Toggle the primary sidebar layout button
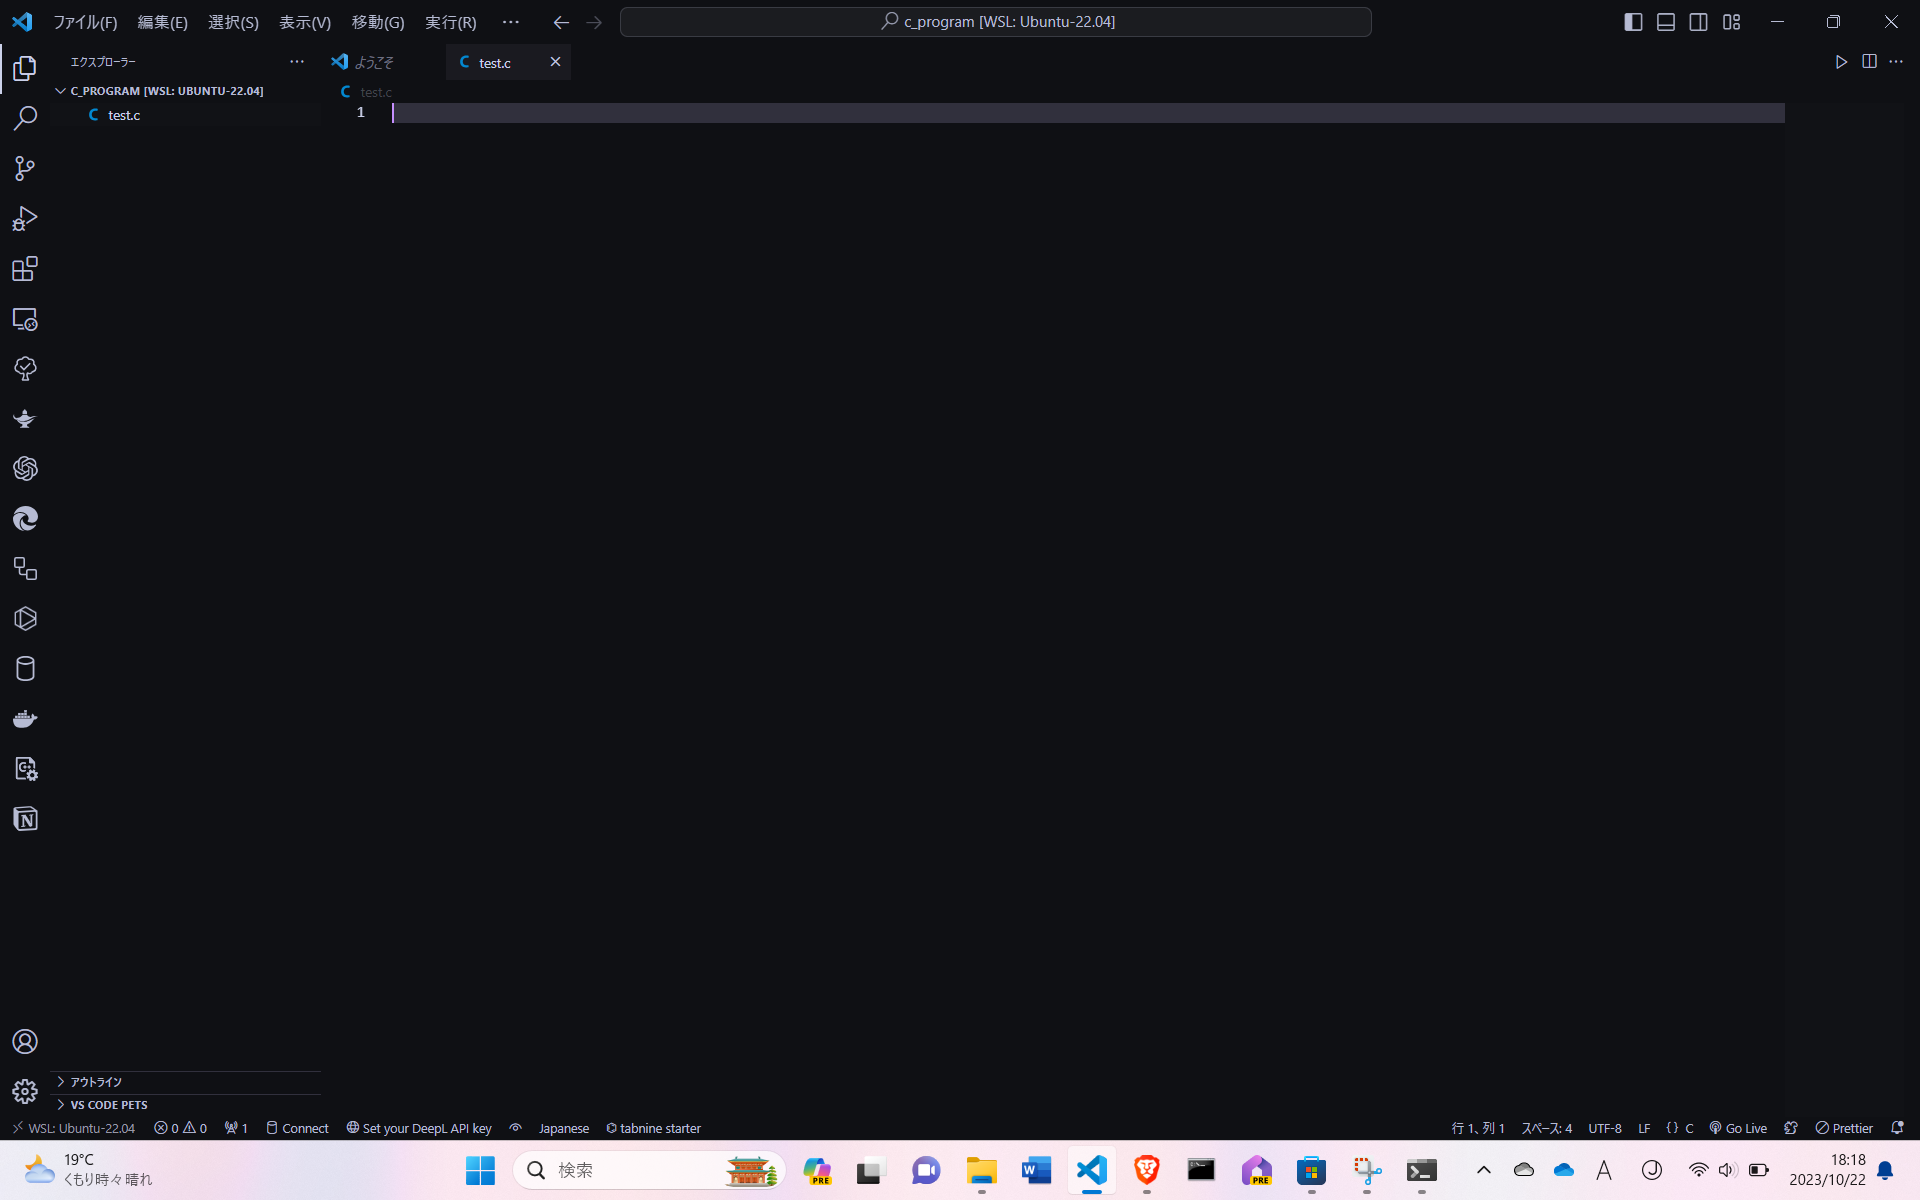1920x1200 pixels. coord(1633,22)
